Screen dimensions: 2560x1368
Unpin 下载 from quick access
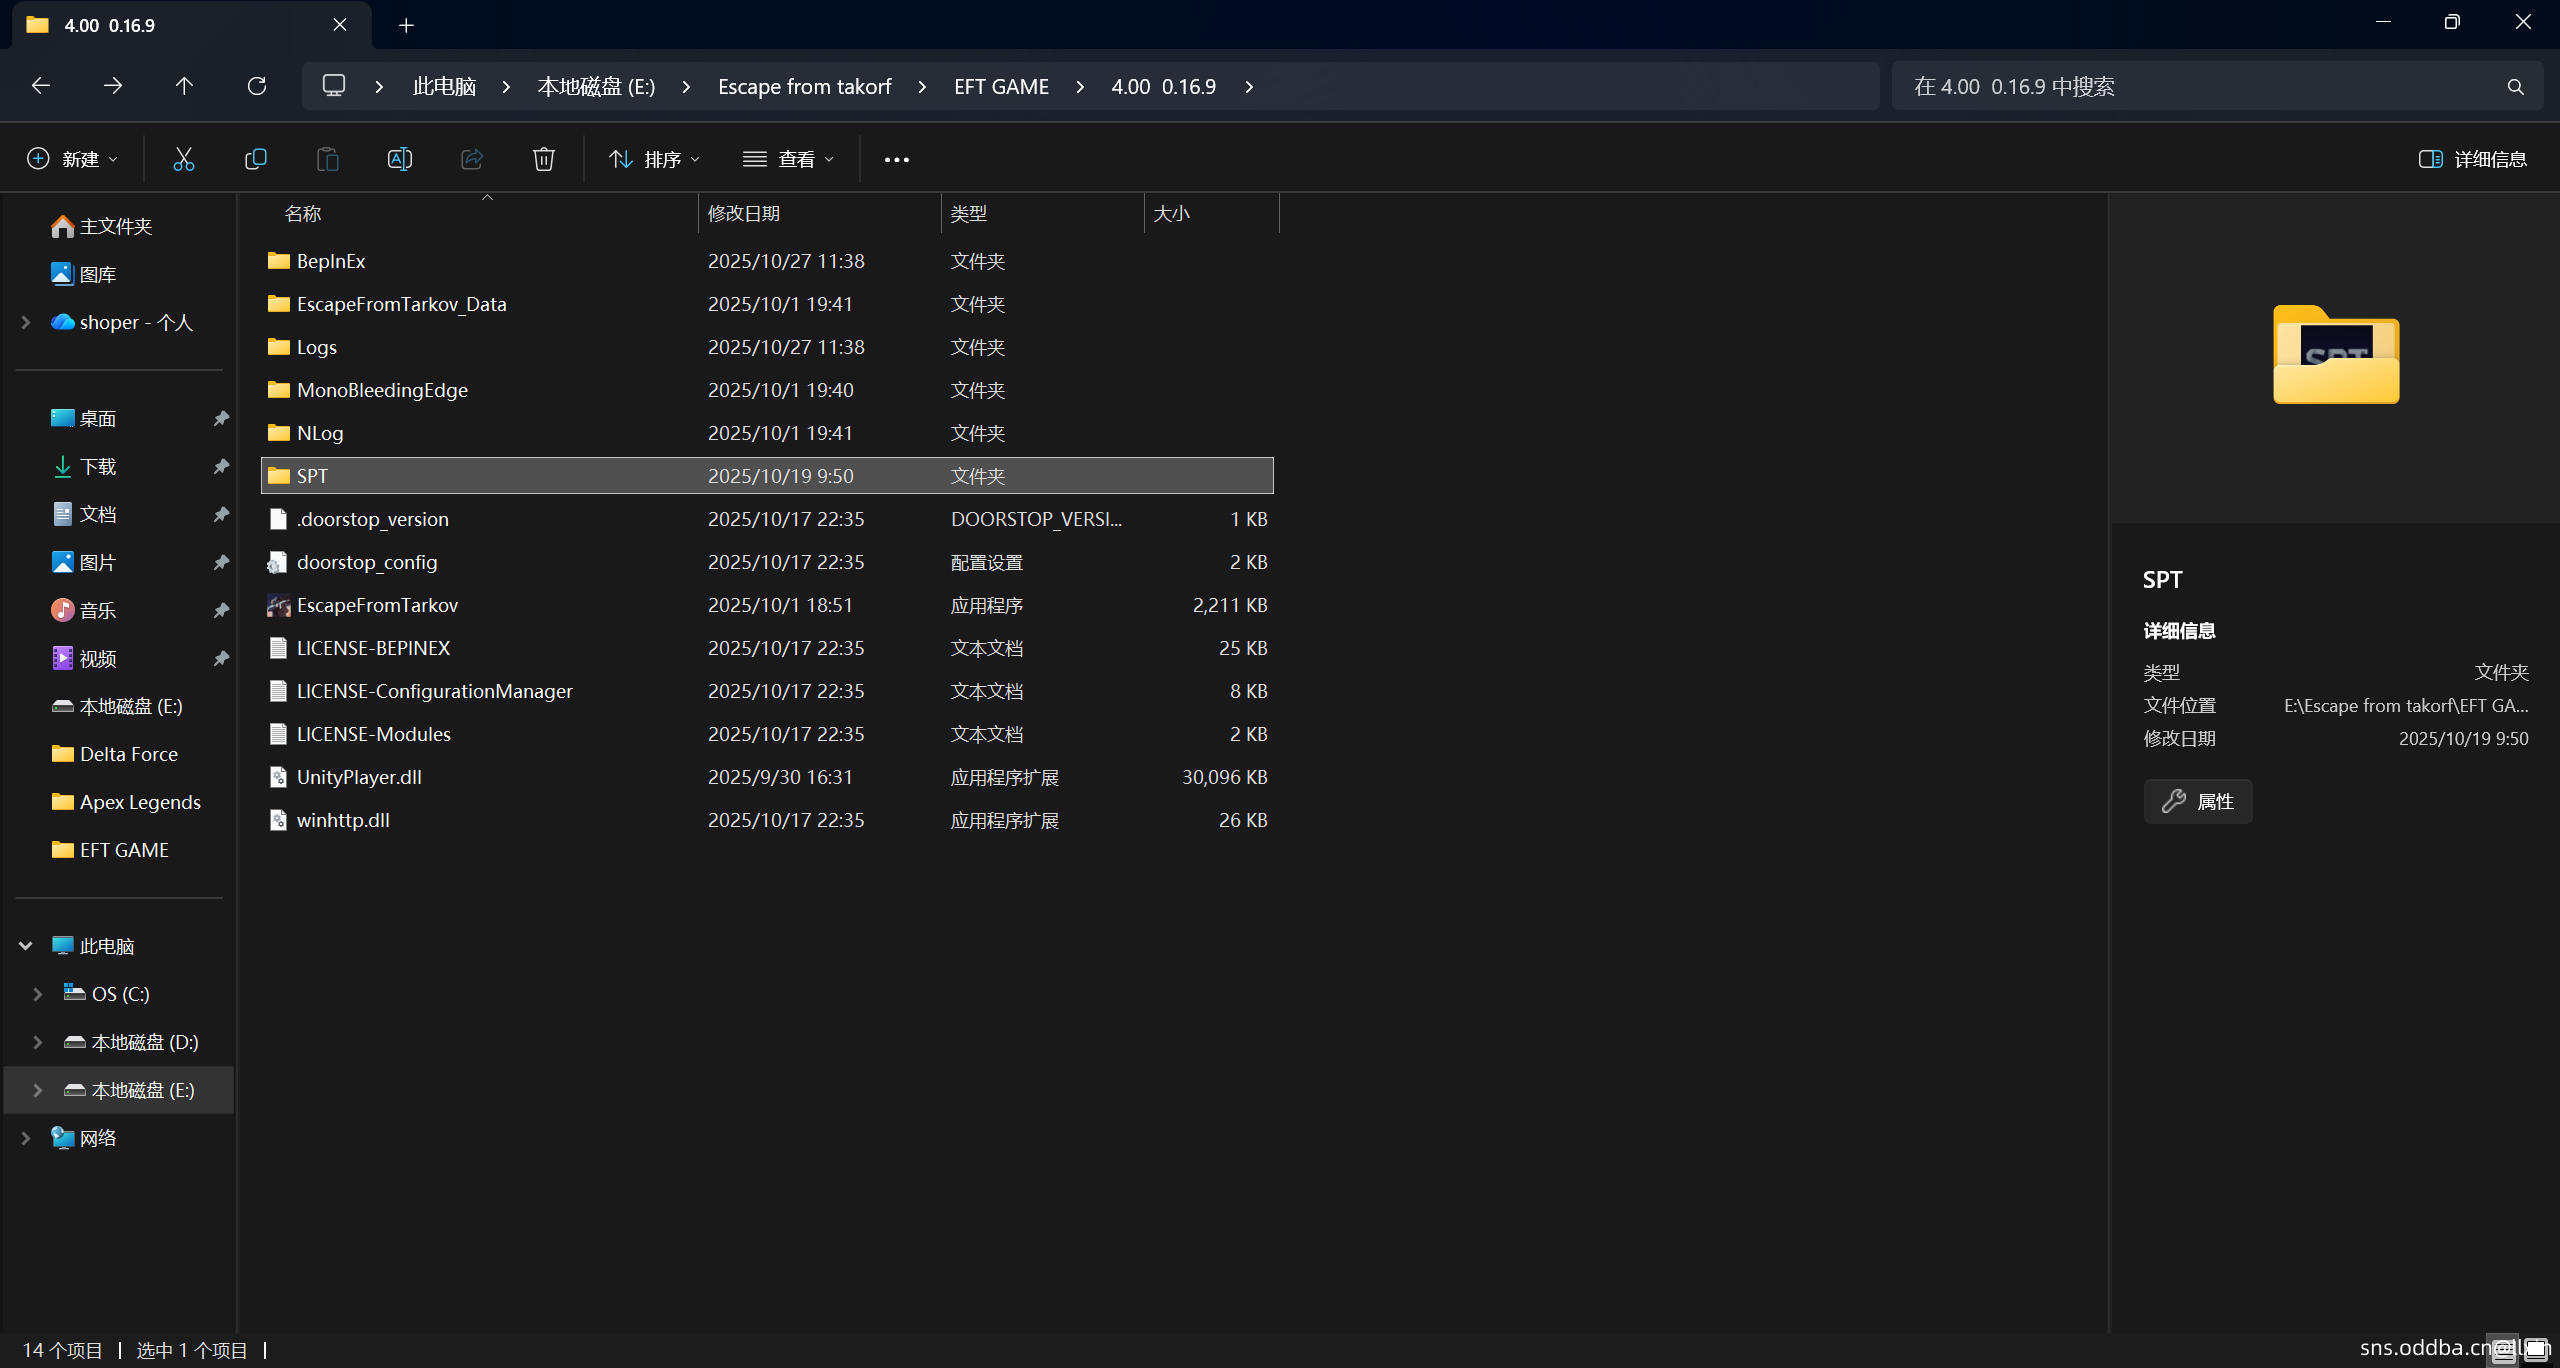[221, 466]
